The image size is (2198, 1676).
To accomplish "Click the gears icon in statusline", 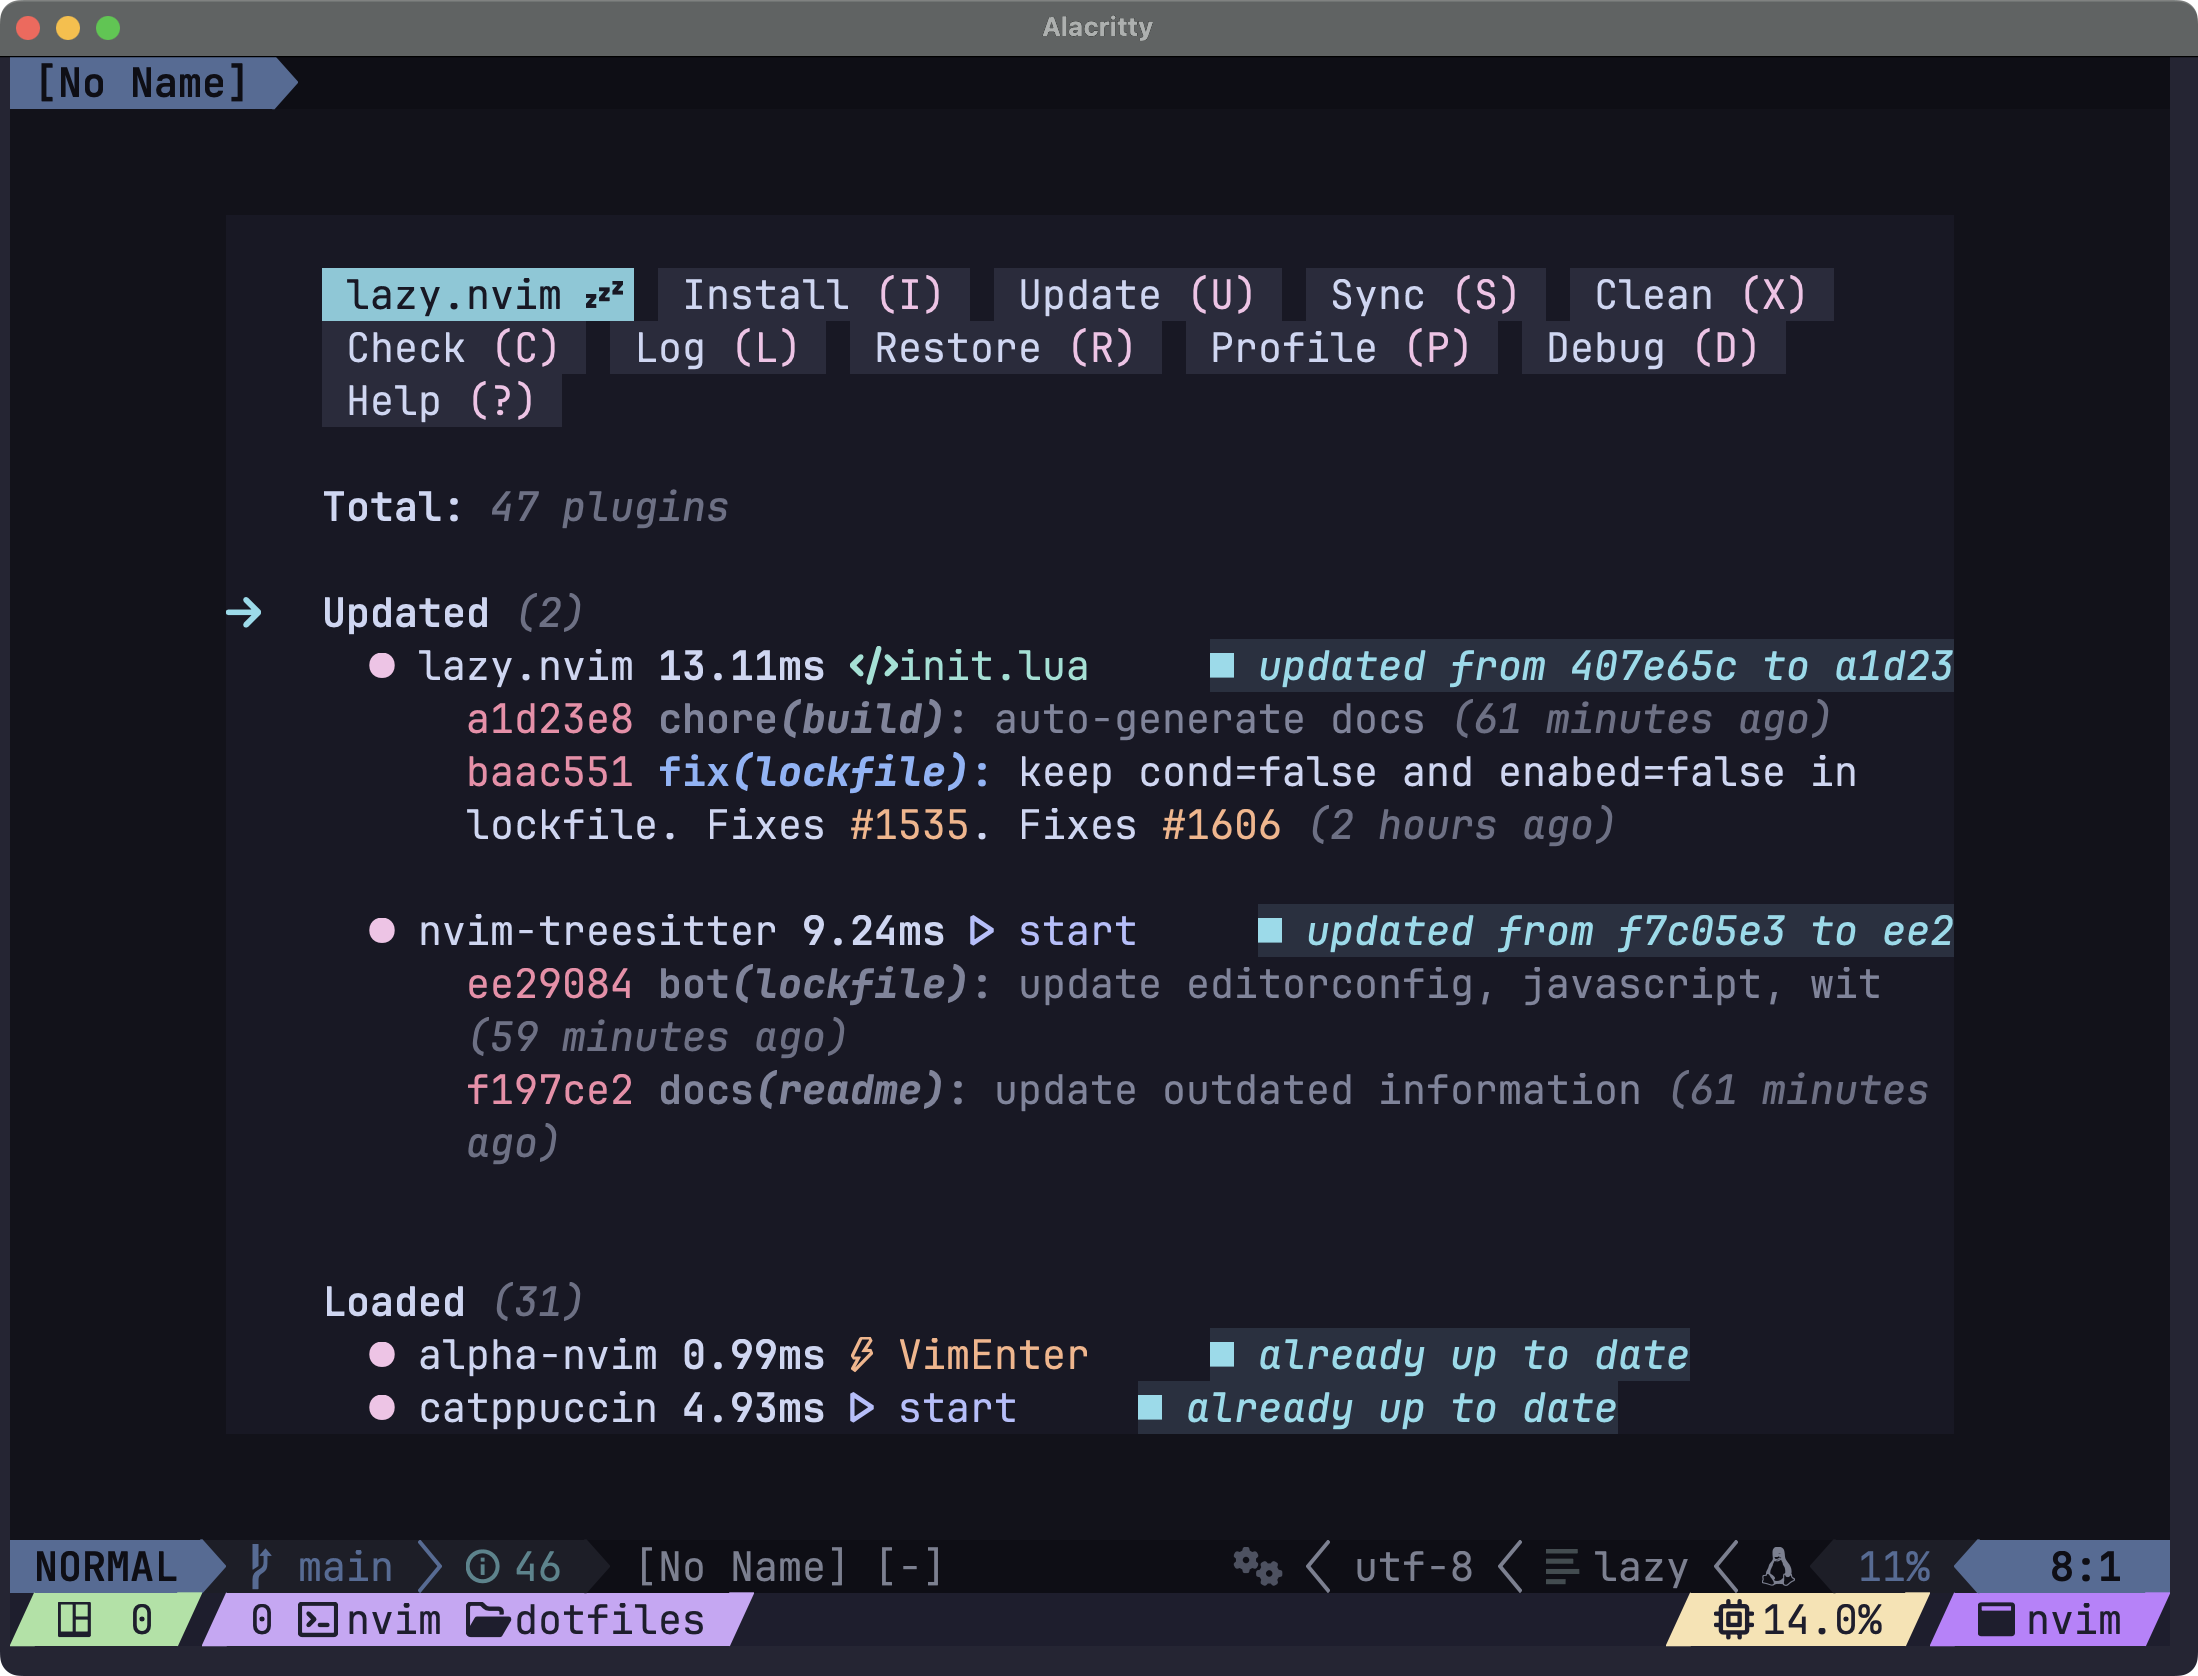I will click(x=1257, y=1566).
